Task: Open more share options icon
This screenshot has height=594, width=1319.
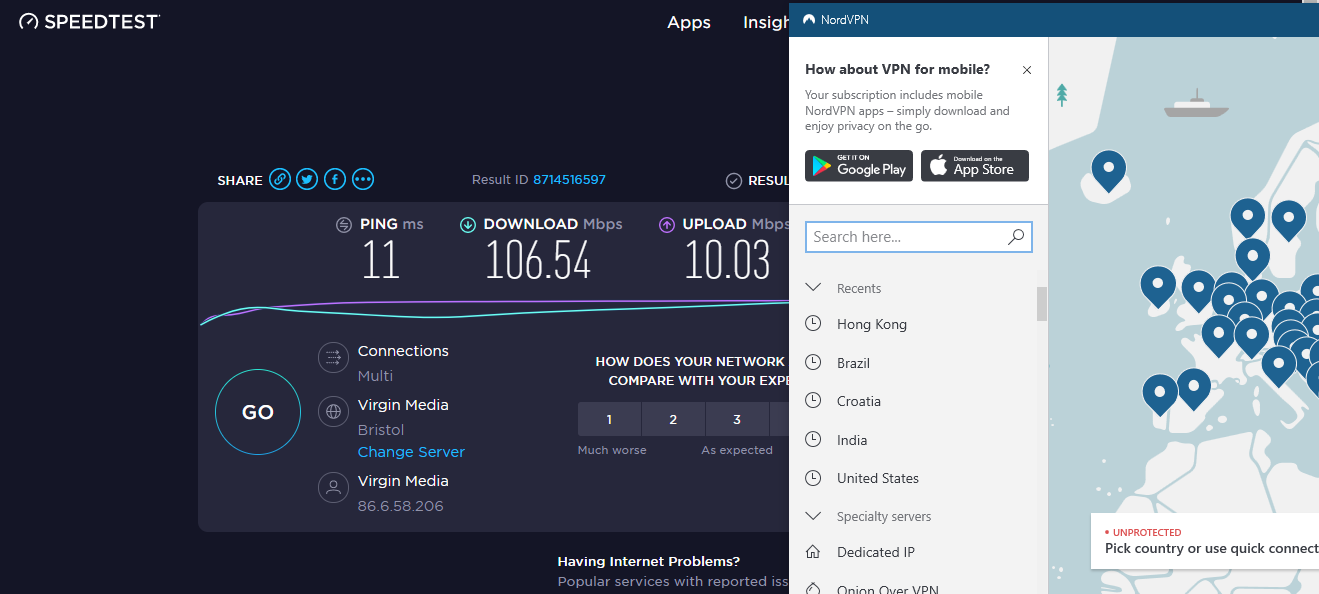Action: point(363,180)
